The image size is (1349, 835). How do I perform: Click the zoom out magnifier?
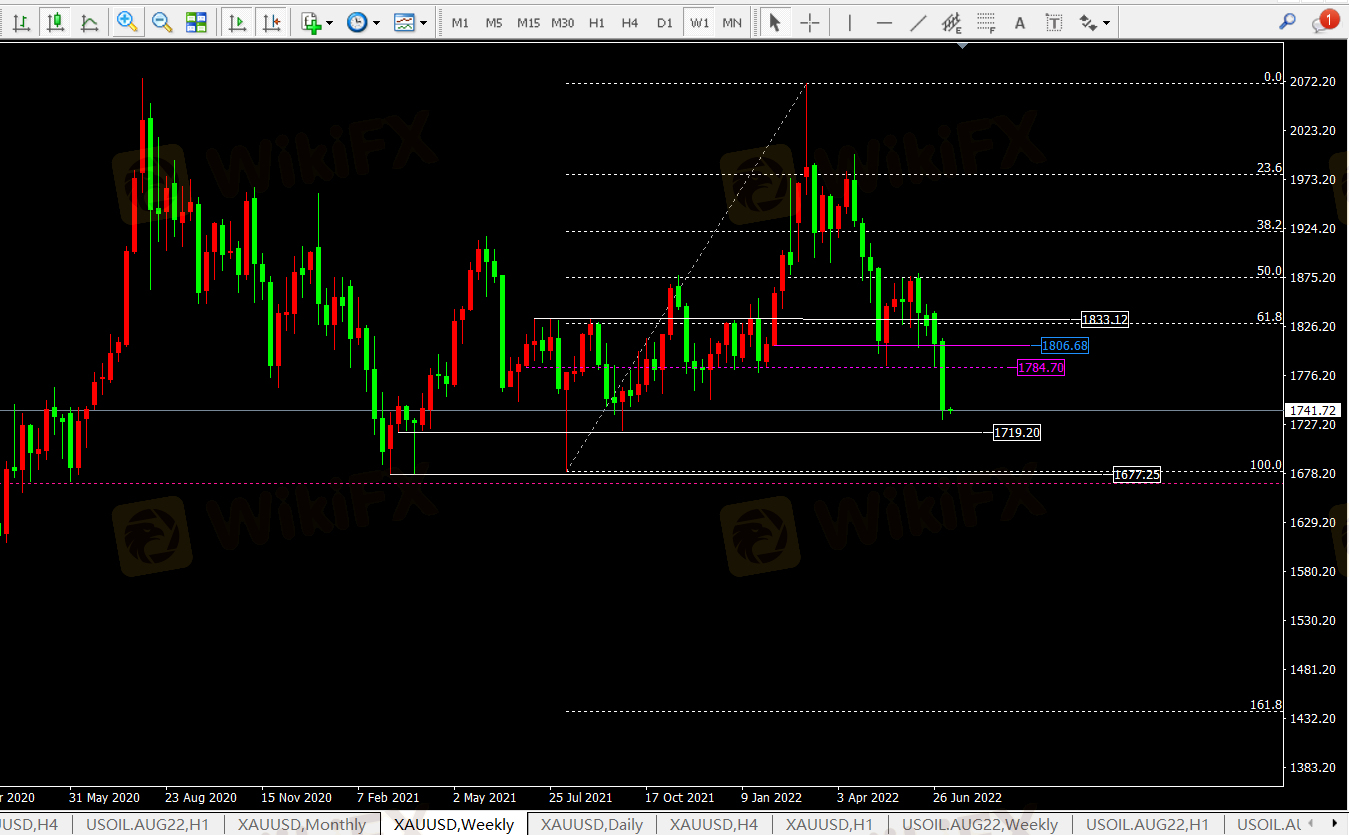pos(161,22)
